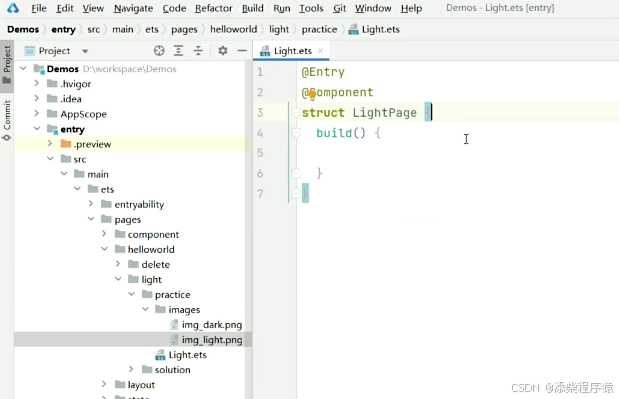Collapse the pages folder
Image resolution: width=619 pixels, height=399 pixels.
tap(91, 219)
